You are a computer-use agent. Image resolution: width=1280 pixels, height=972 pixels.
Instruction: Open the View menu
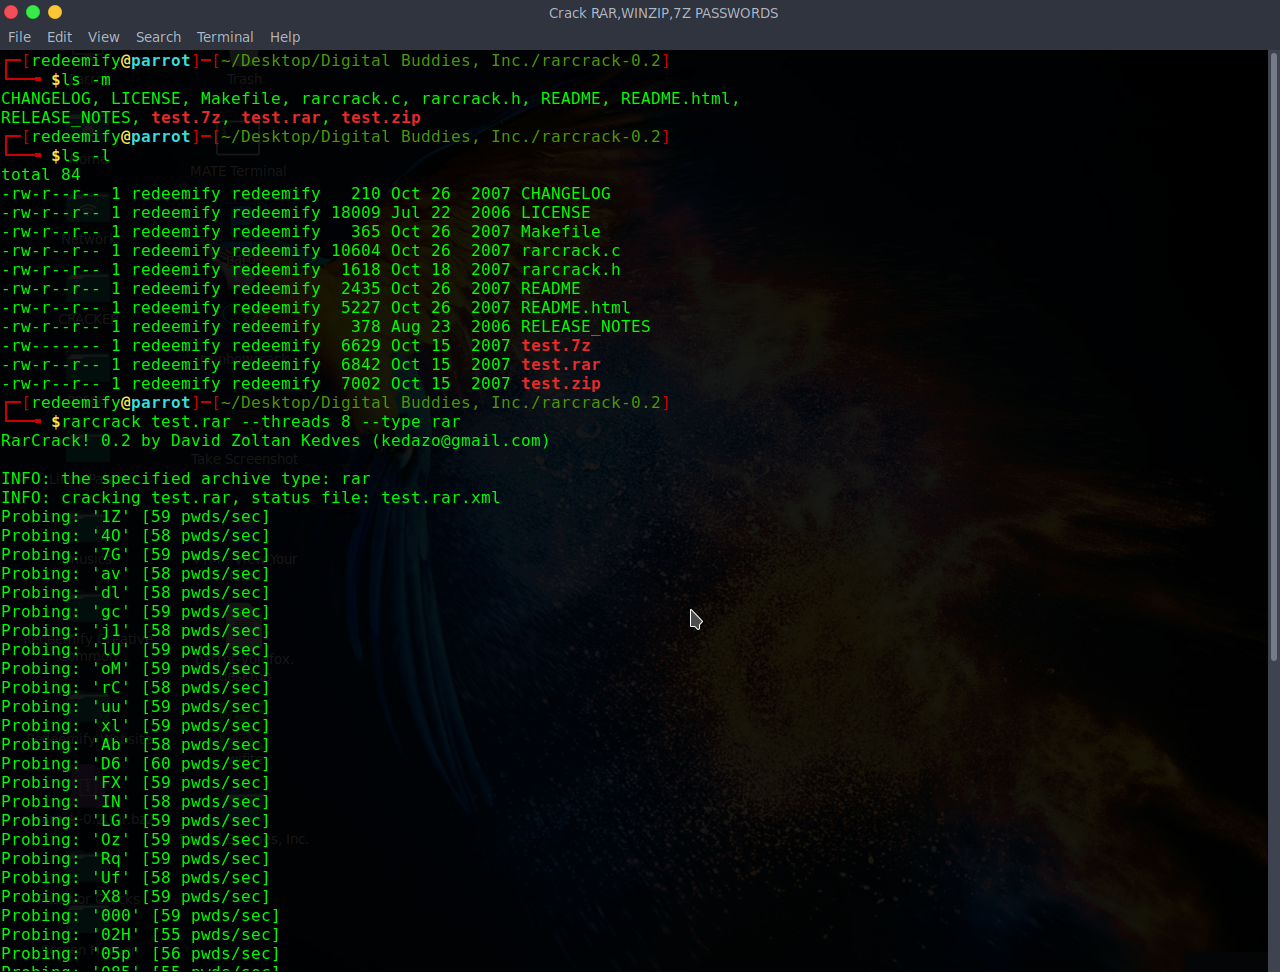click(104, 37)
